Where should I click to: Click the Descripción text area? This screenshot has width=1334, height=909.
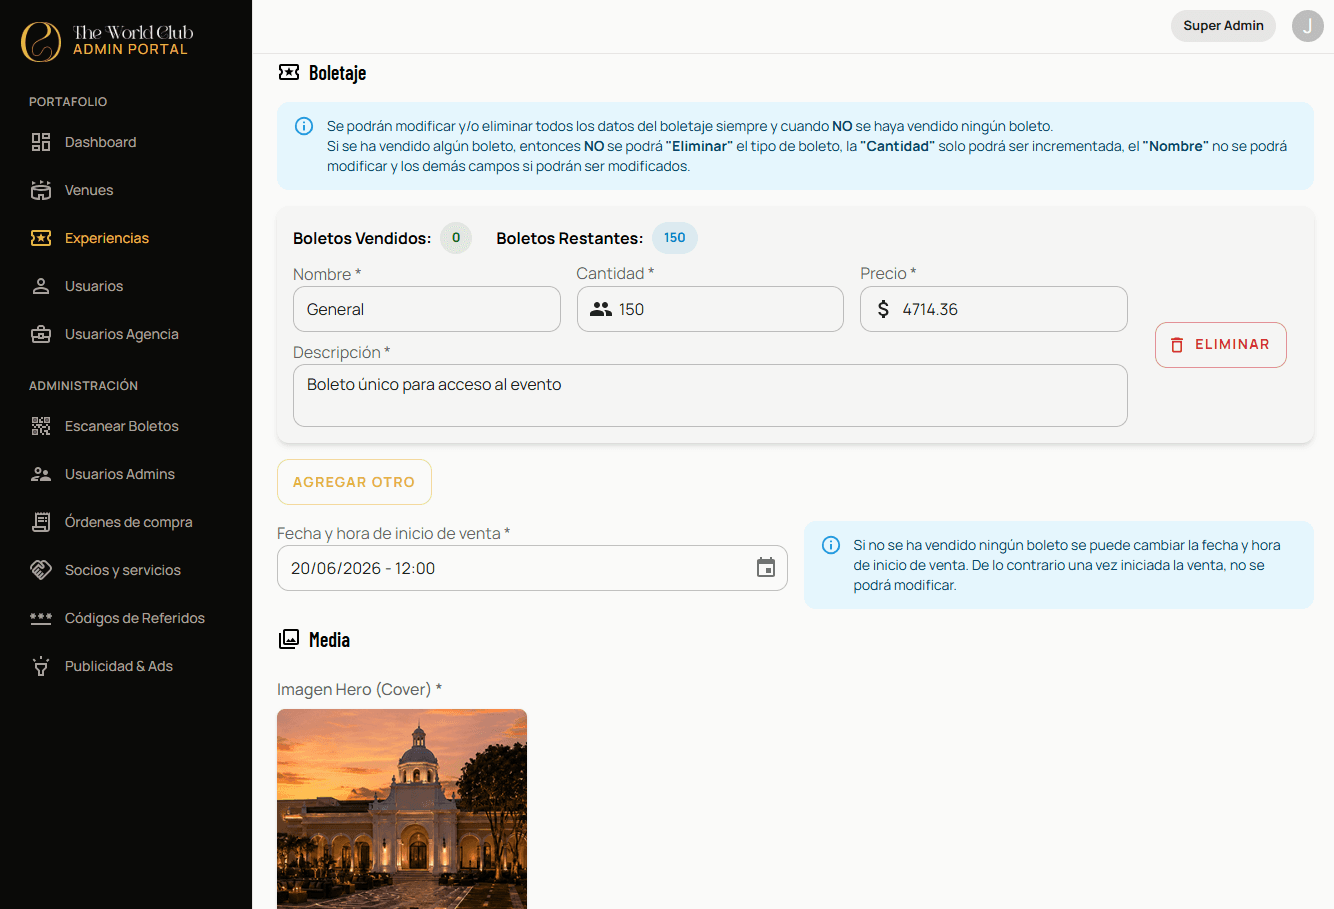tap(710, 395)
